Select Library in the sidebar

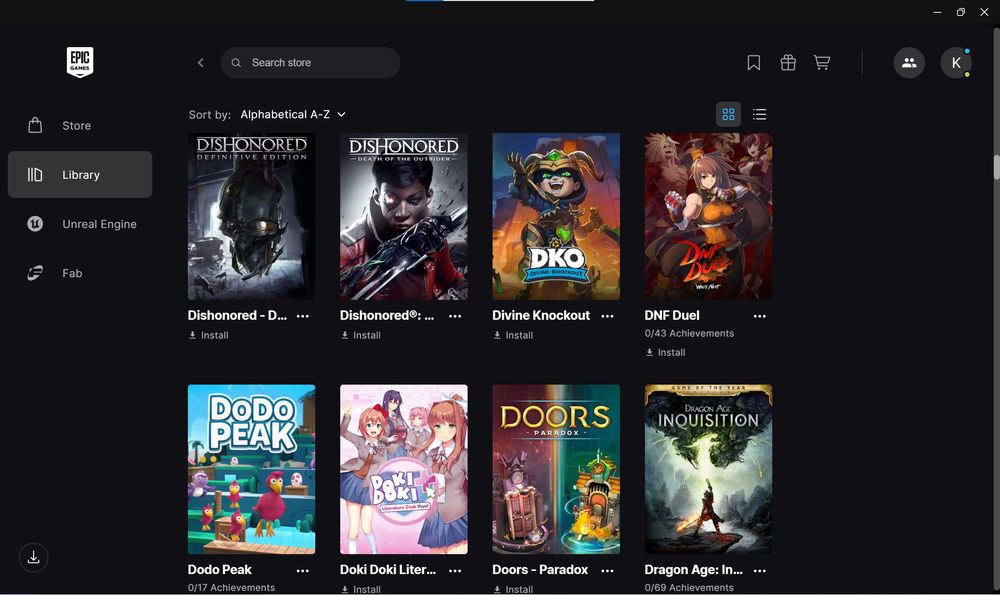point(80,175)
